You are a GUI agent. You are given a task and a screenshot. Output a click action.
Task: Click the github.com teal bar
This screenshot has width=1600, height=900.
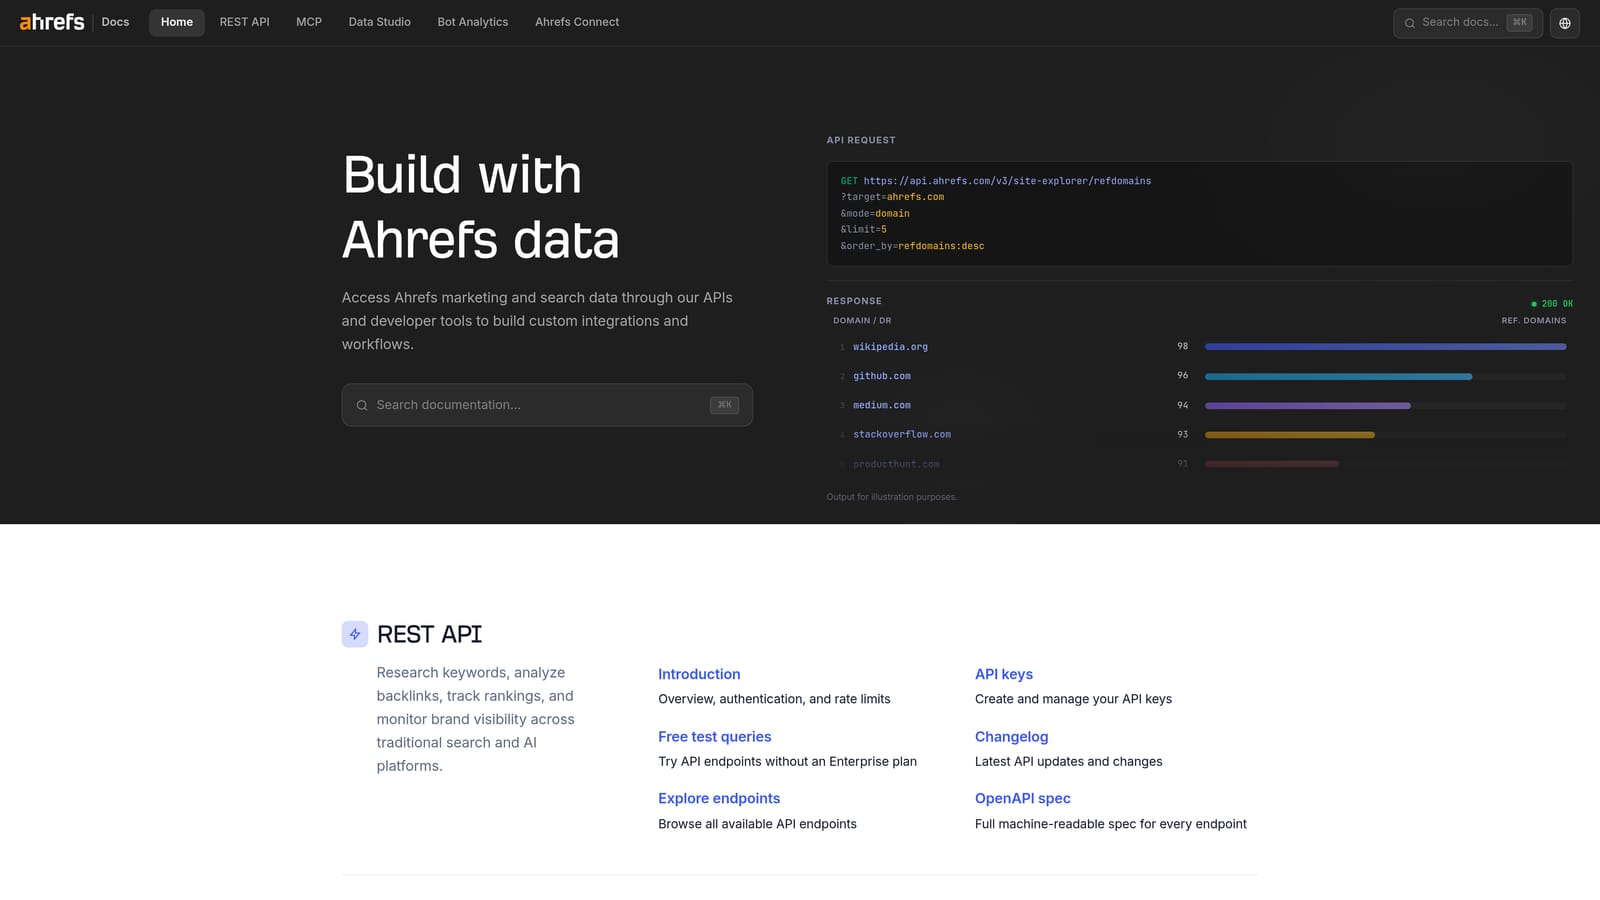(1338, 377)
